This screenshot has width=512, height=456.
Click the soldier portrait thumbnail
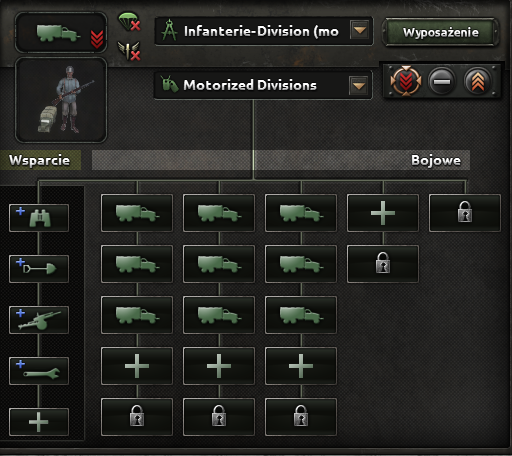point(61,100)
